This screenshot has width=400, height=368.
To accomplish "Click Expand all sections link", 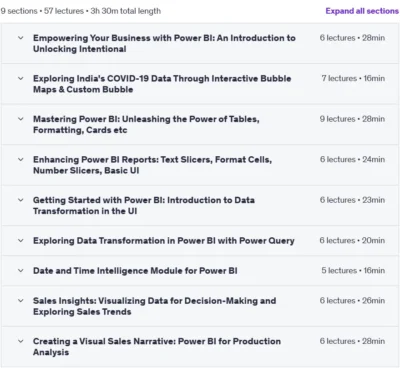I will (x=362, y=11).
